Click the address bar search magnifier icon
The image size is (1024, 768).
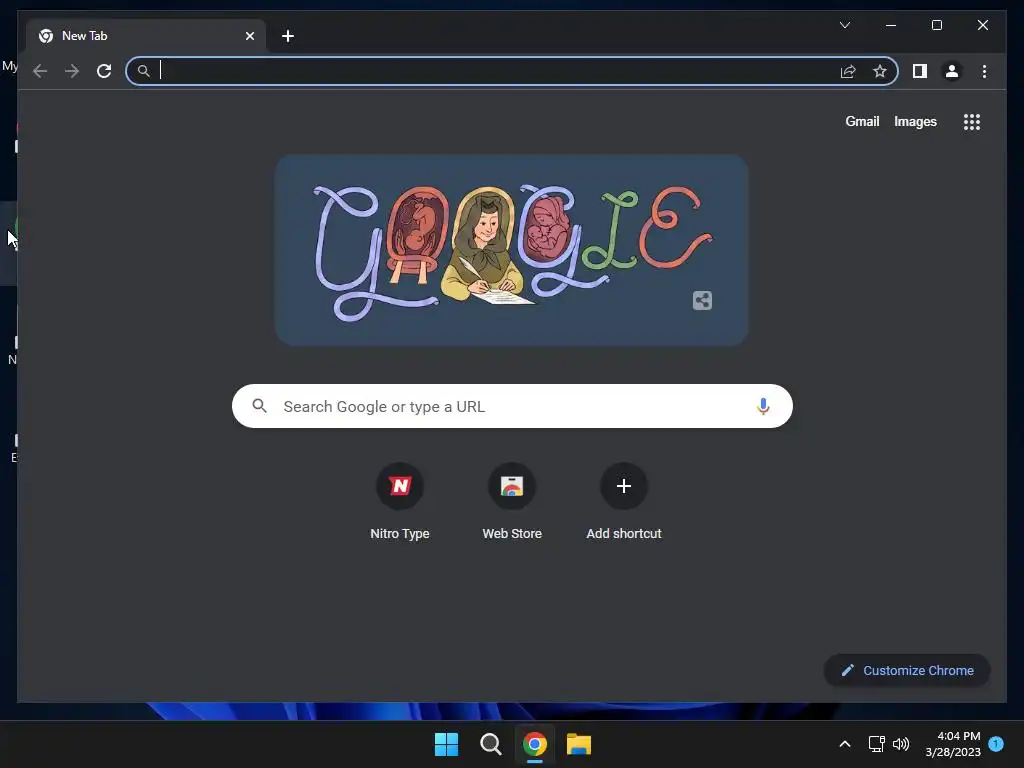144,71
